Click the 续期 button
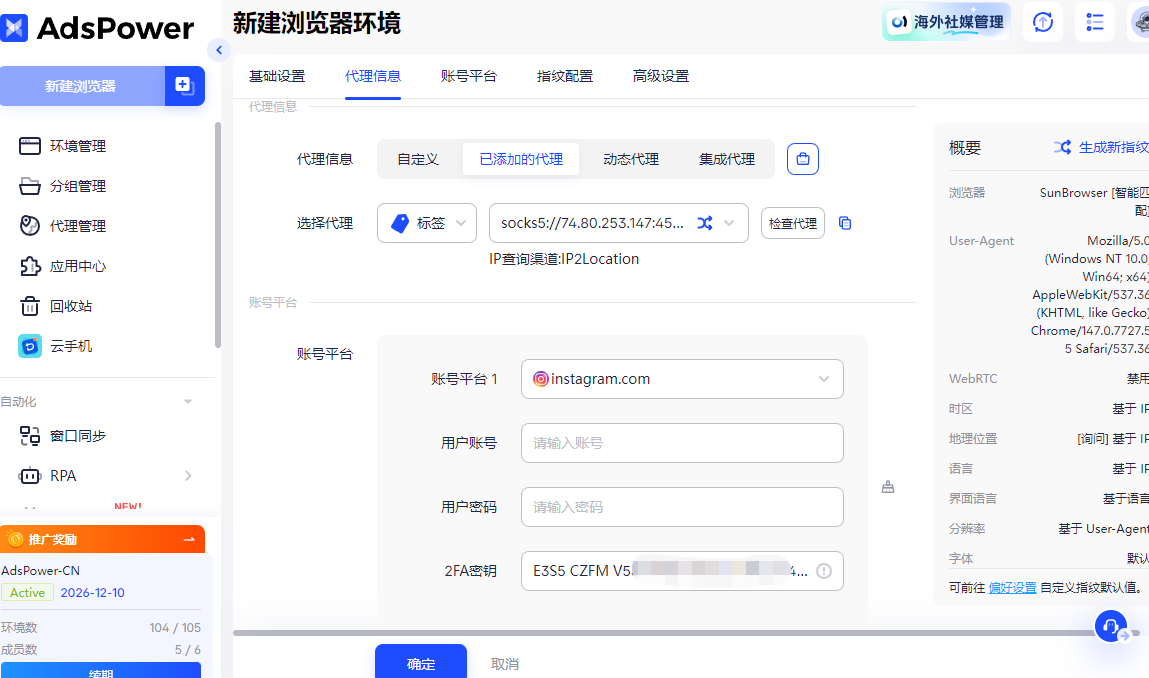The height and width of the screenshot is (678, 1149). tap(100, 671)
